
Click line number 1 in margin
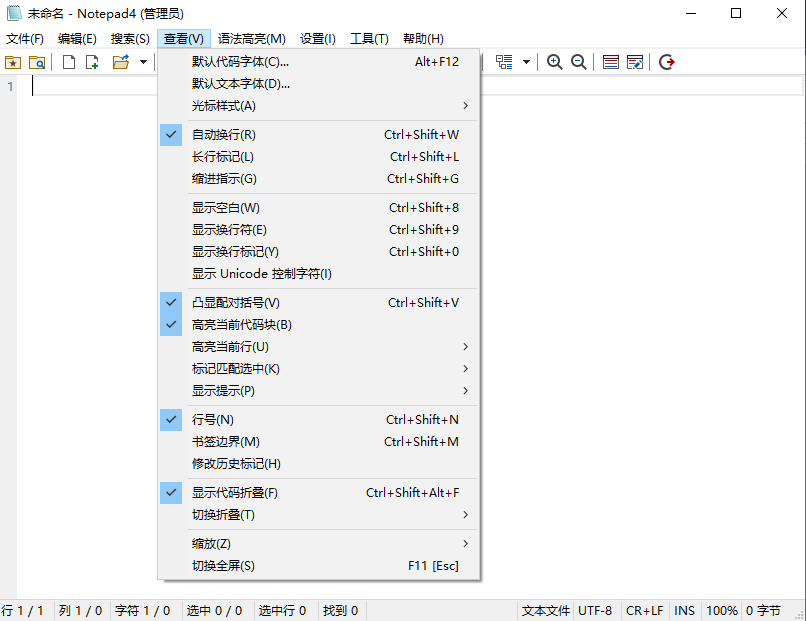pos(10,86)
